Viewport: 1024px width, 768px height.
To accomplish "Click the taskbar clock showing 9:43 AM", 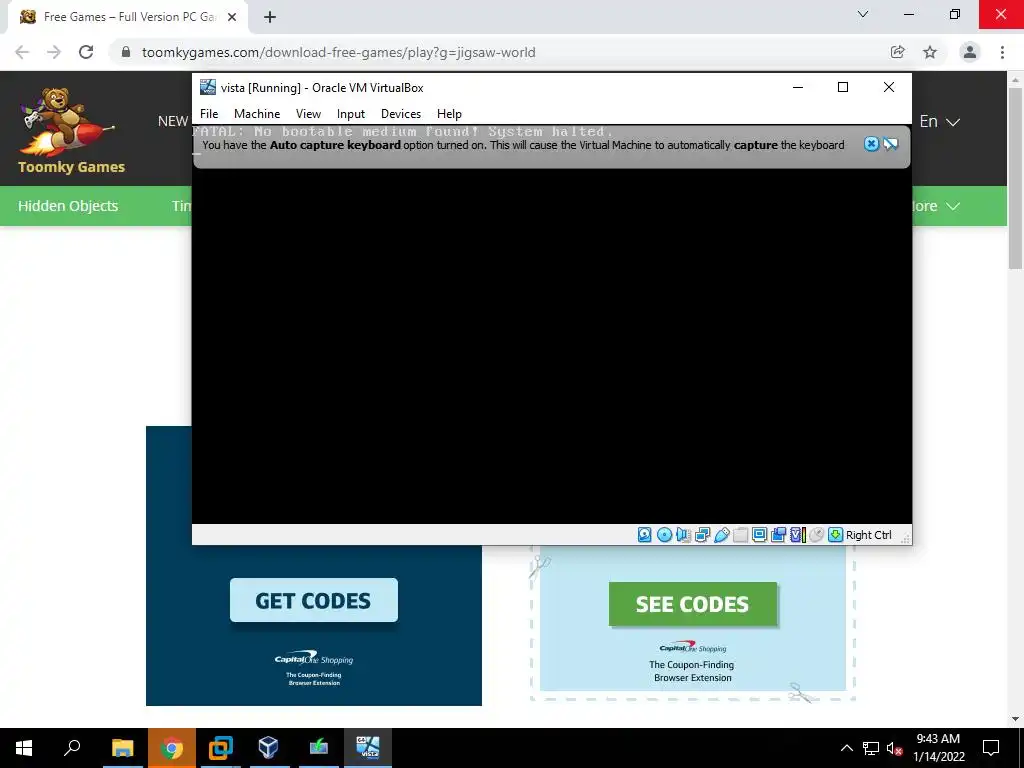I will [x=938, y=748].
